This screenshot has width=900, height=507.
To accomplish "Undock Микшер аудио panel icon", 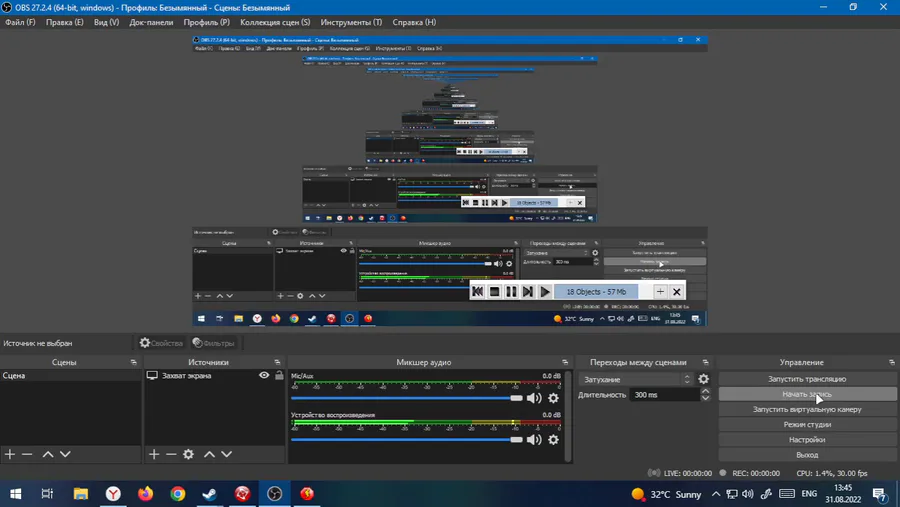I will 565,362.
